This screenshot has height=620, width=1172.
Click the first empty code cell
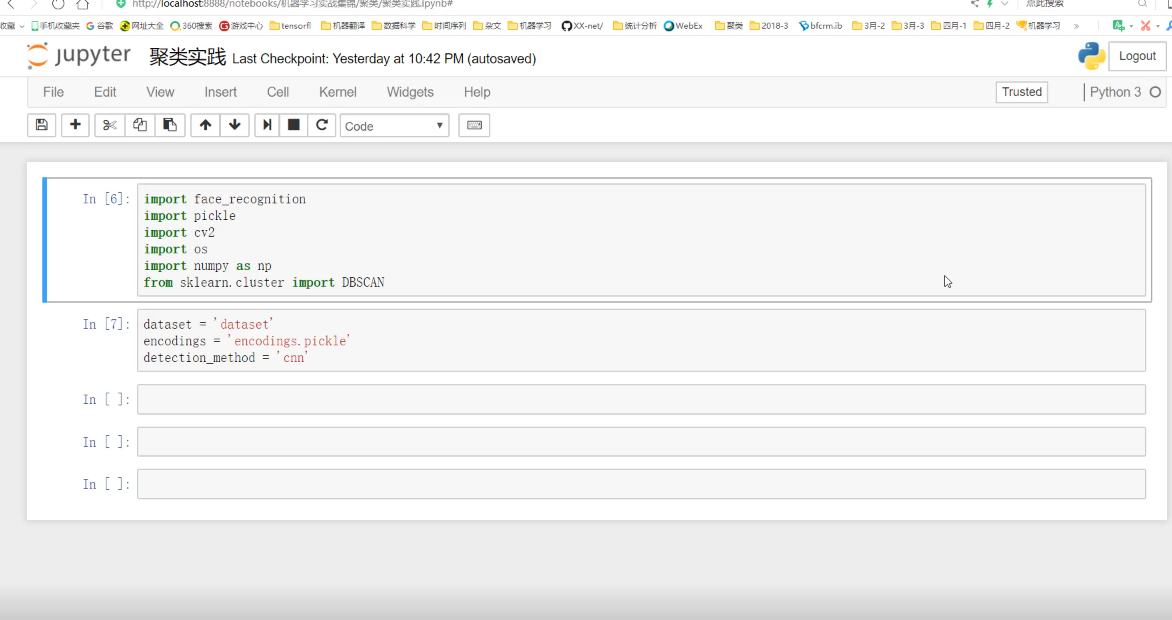point(640,399)
